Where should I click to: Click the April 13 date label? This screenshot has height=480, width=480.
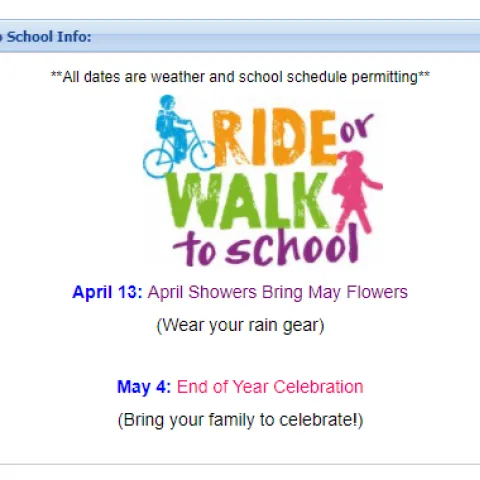tap(107, 292)
